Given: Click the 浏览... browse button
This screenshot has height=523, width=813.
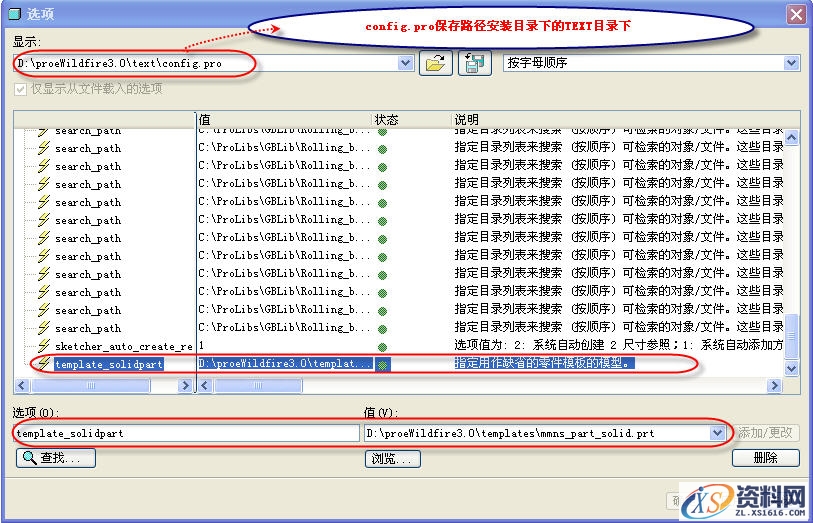Looking at the screenshot, I should [x=393, y=459].
